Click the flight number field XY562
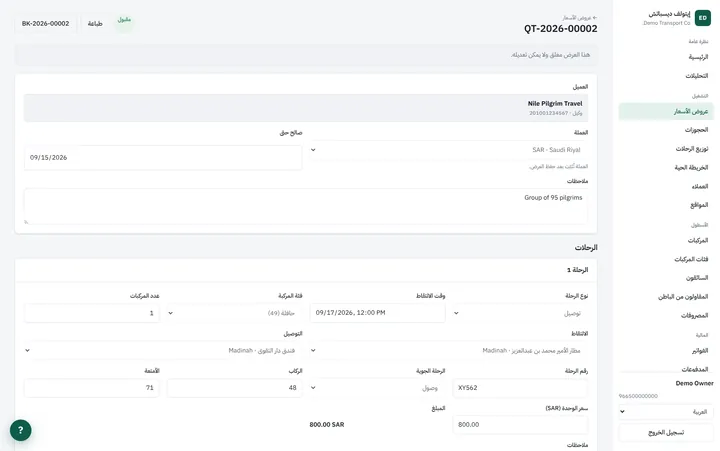The height and width of the screenshot is (451, 720). point(520,388)
